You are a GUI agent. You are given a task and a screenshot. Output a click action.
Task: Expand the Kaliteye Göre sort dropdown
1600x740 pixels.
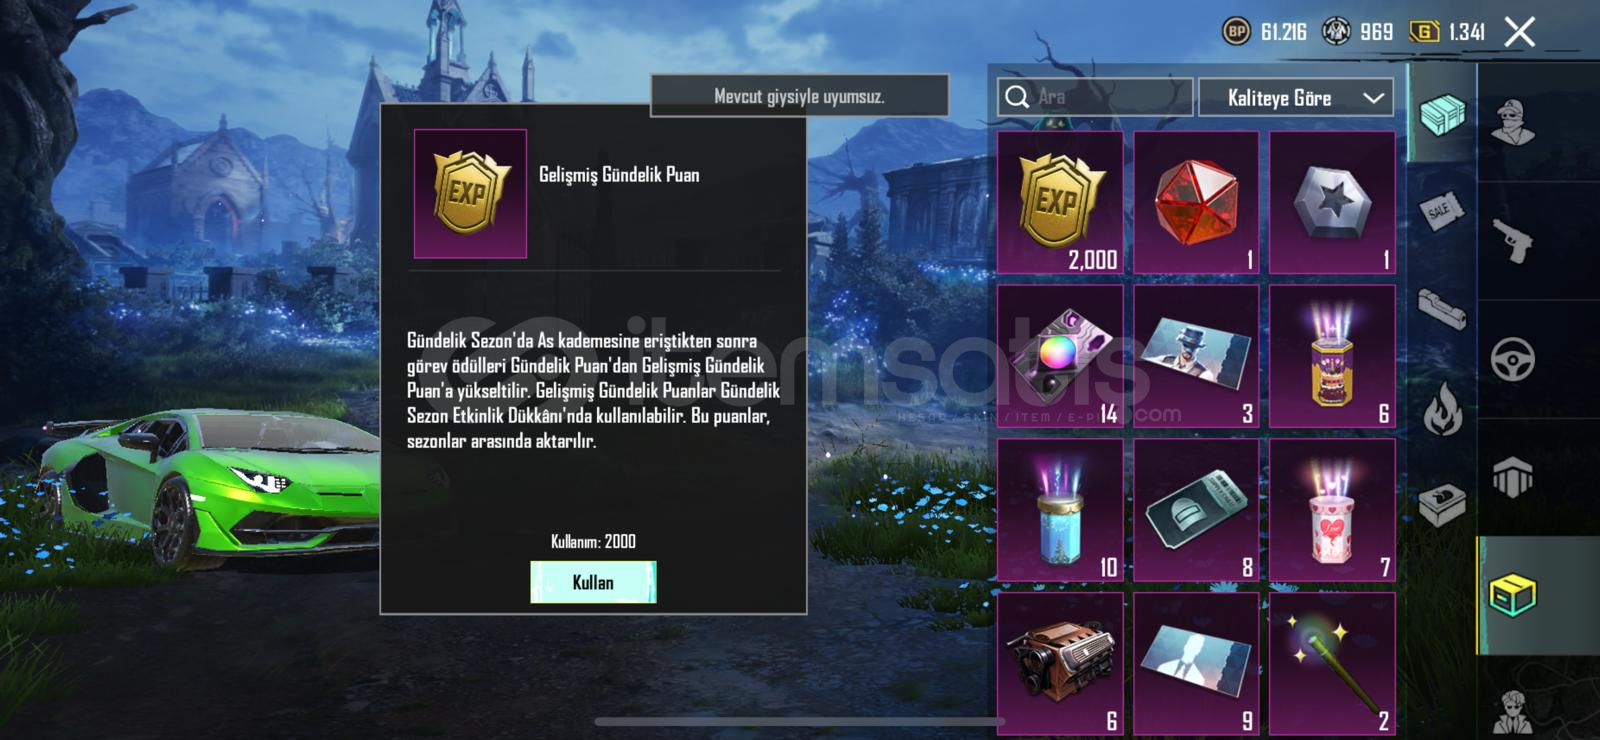coord(1295,97)
